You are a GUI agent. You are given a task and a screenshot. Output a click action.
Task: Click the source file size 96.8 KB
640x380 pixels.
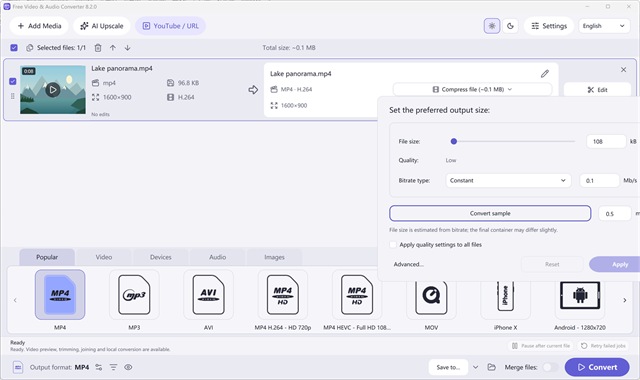click(x=188, y=83)
